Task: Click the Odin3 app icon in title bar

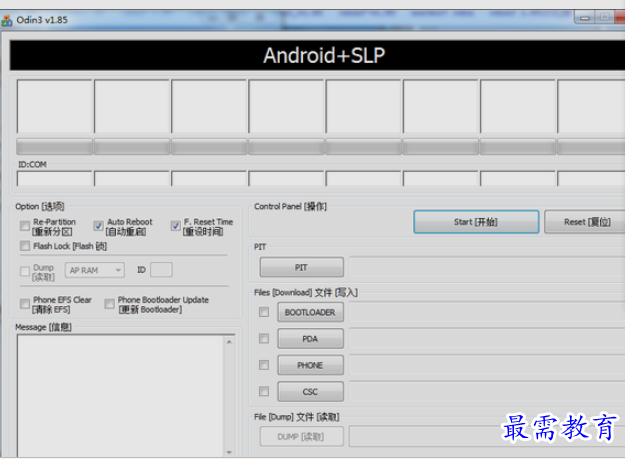Action: (7, 20)
